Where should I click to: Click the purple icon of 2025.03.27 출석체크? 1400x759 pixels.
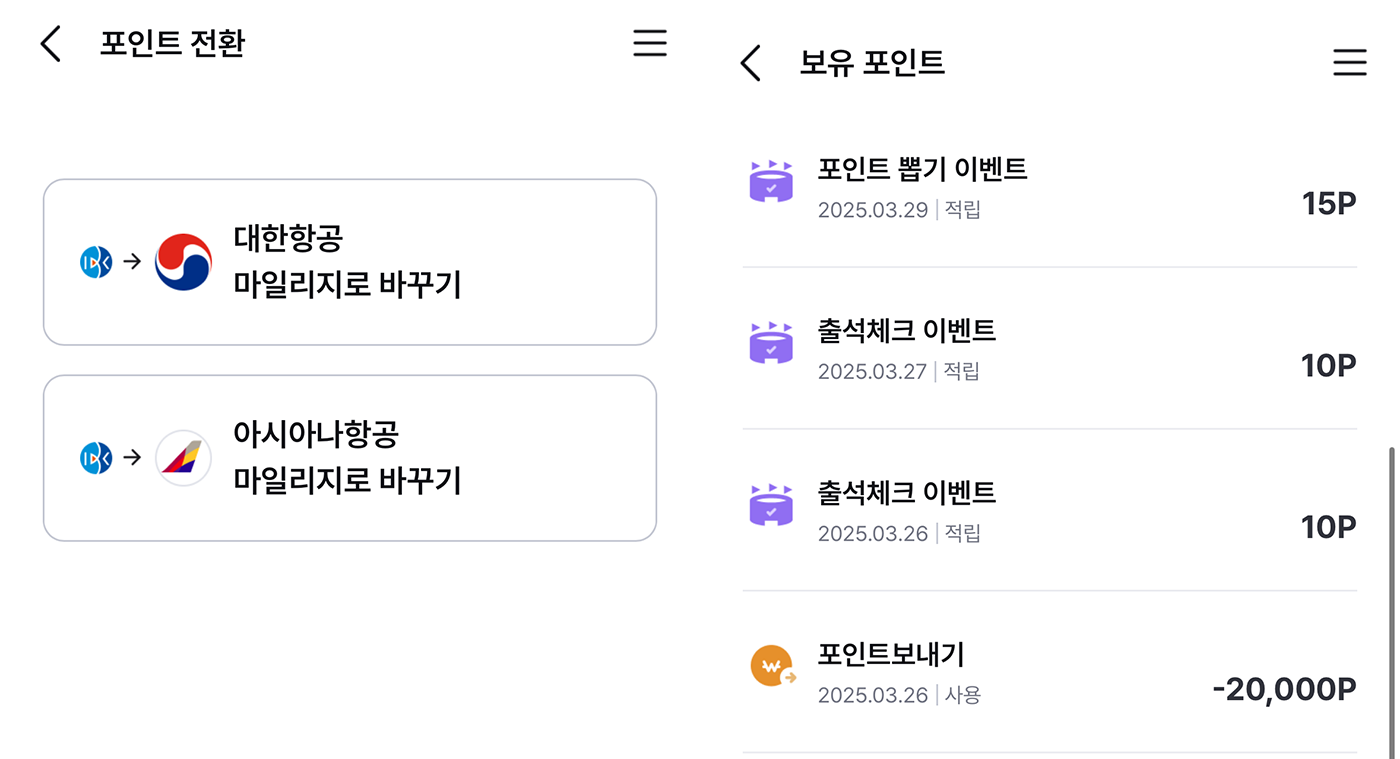coord(771,343)
